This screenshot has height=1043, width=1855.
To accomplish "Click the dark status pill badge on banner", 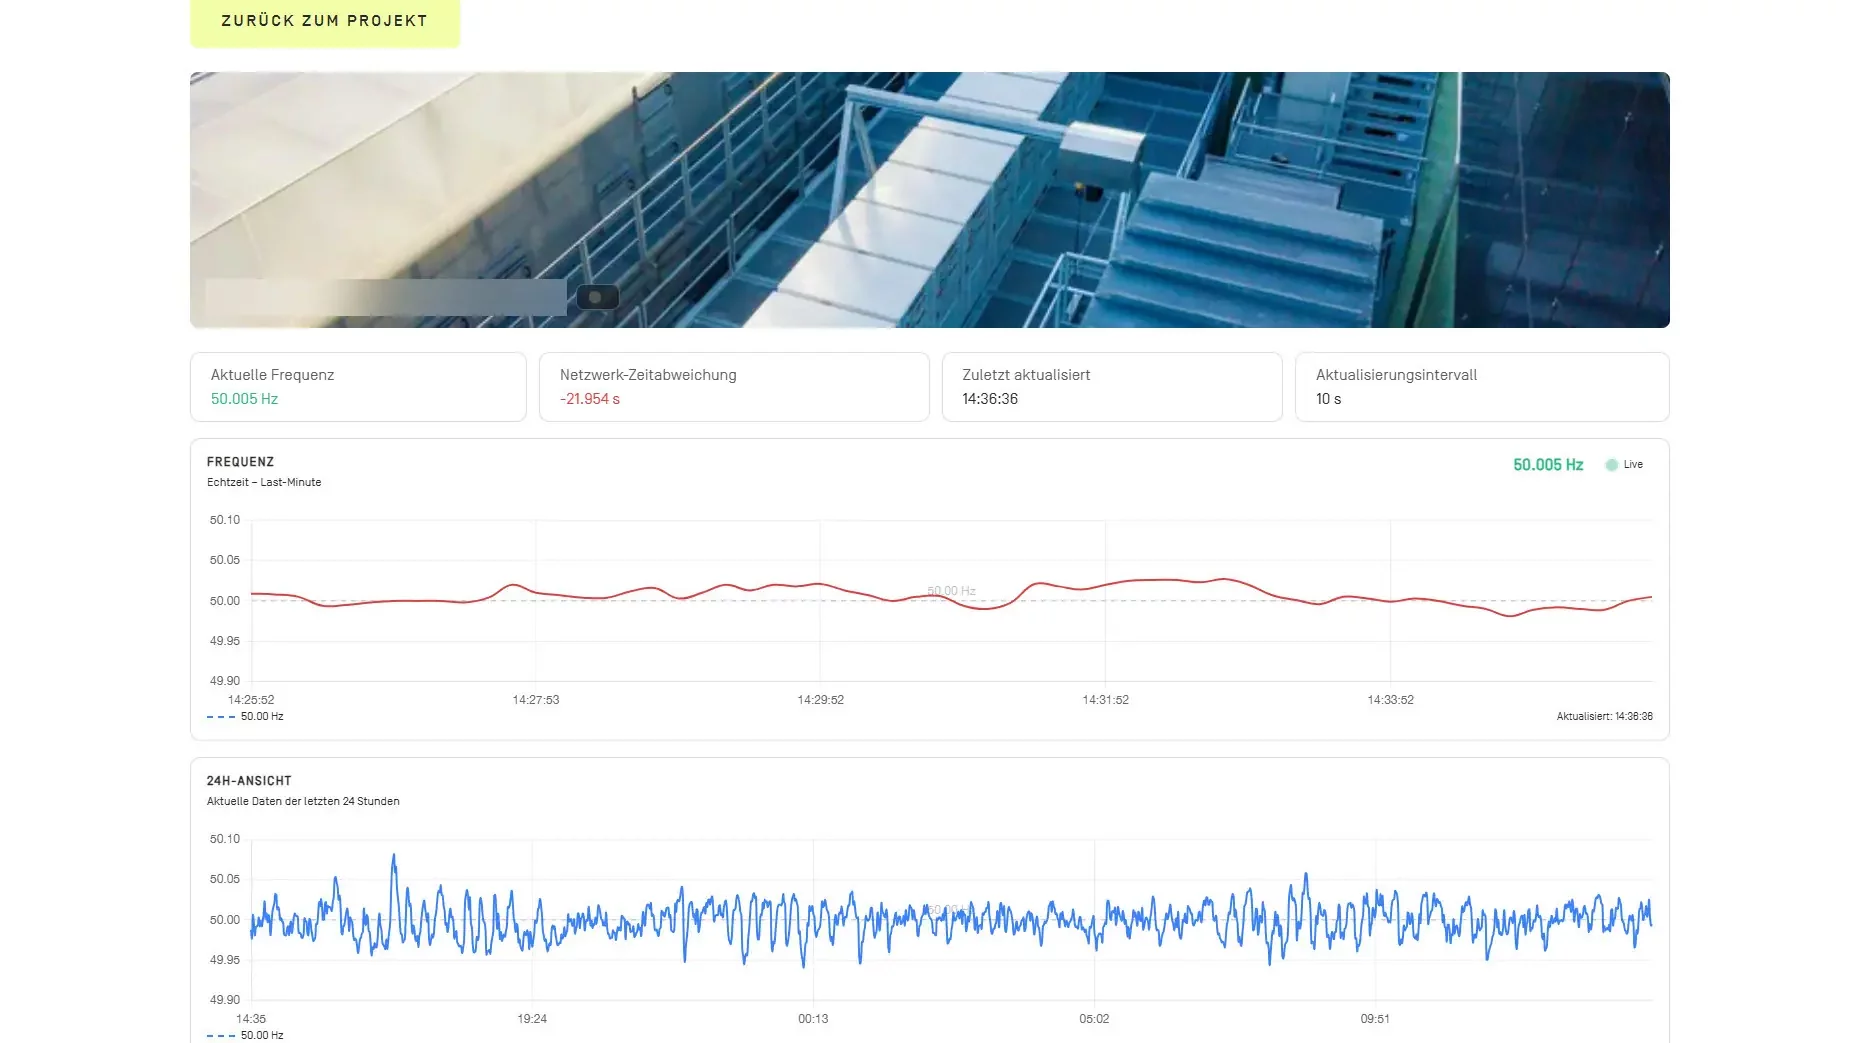I will pyautogui.click(x=598, y=297).
